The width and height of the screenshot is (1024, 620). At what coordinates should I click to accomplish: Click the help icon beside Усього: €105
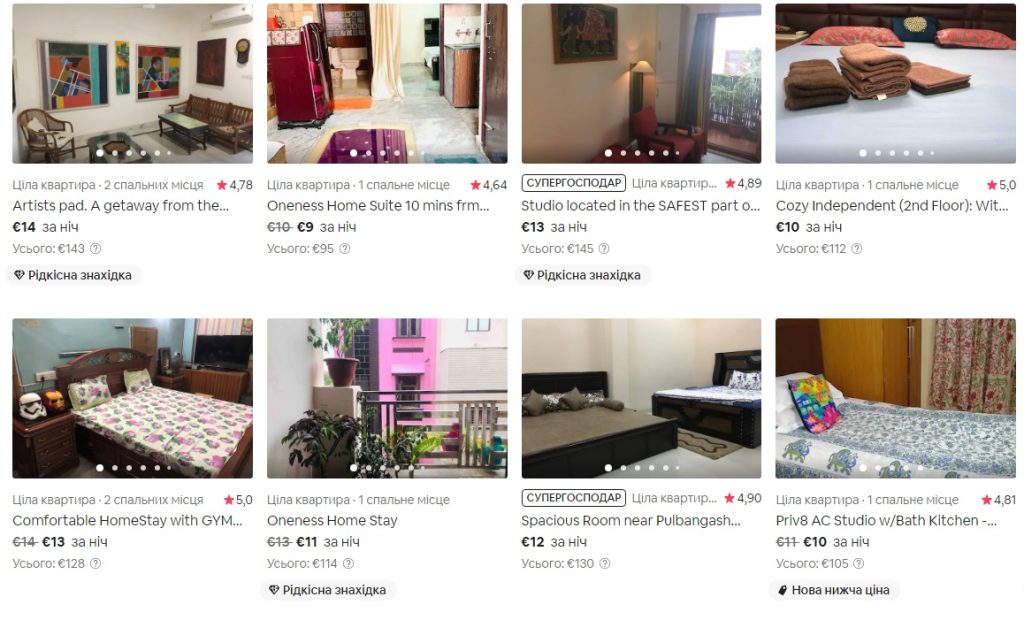click(859, 564)
